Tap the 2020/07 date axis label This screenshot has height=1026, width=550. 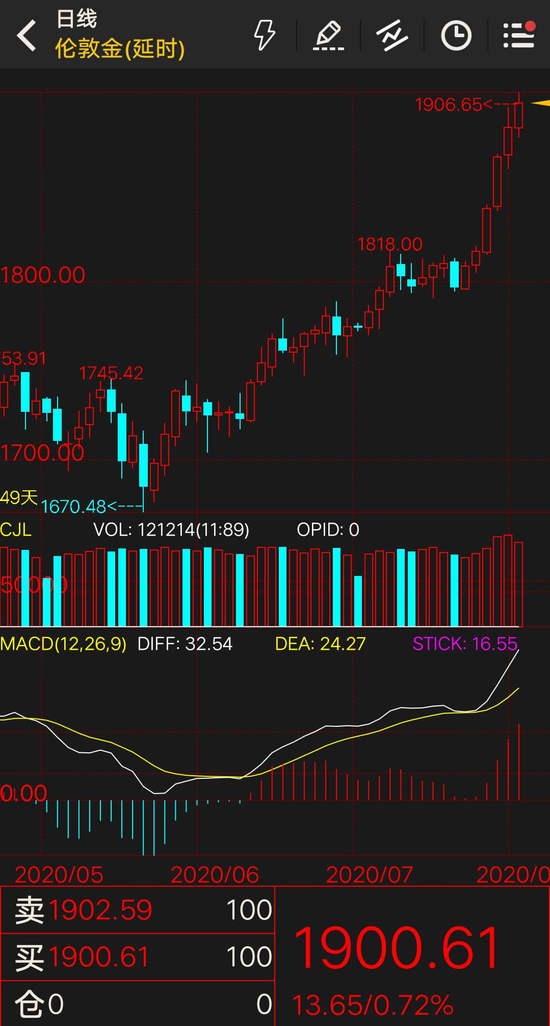(x=370, y=874)
